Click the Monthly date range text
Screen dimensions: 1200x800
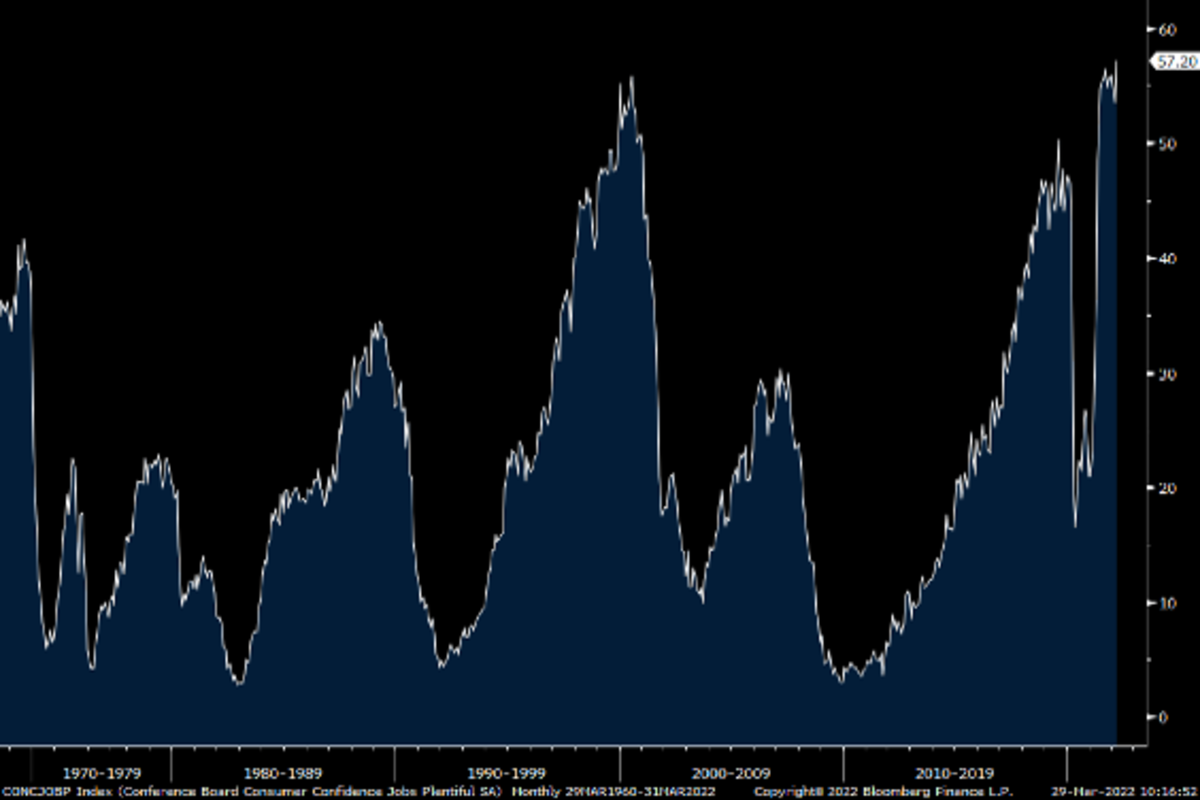pos(612,790)
